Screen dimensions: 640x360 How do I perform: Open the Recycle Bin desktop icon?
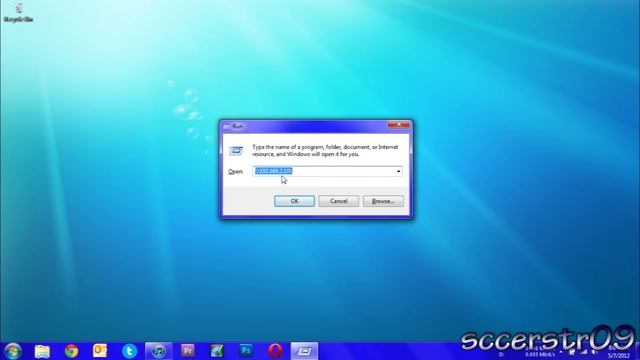point(18,12)
